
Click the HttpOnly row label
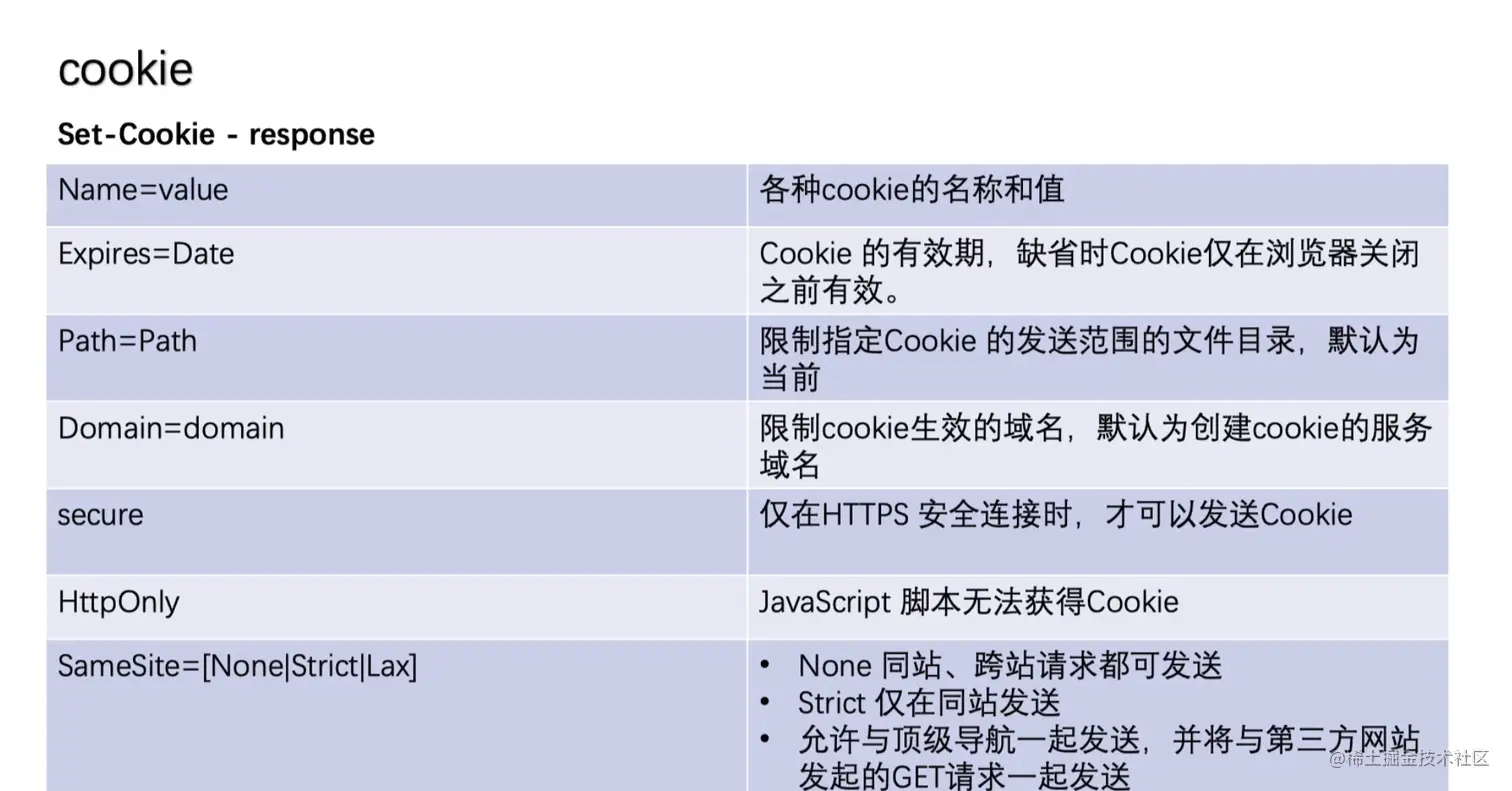pos(118,602)
